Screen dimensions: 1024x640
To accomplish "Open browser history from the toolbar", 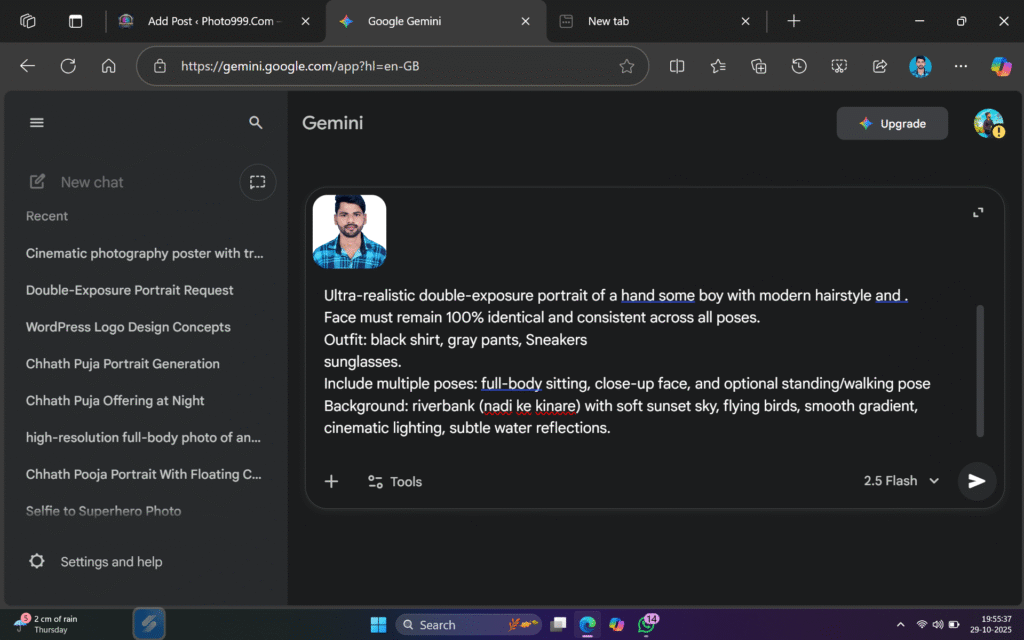I will 799,66.
